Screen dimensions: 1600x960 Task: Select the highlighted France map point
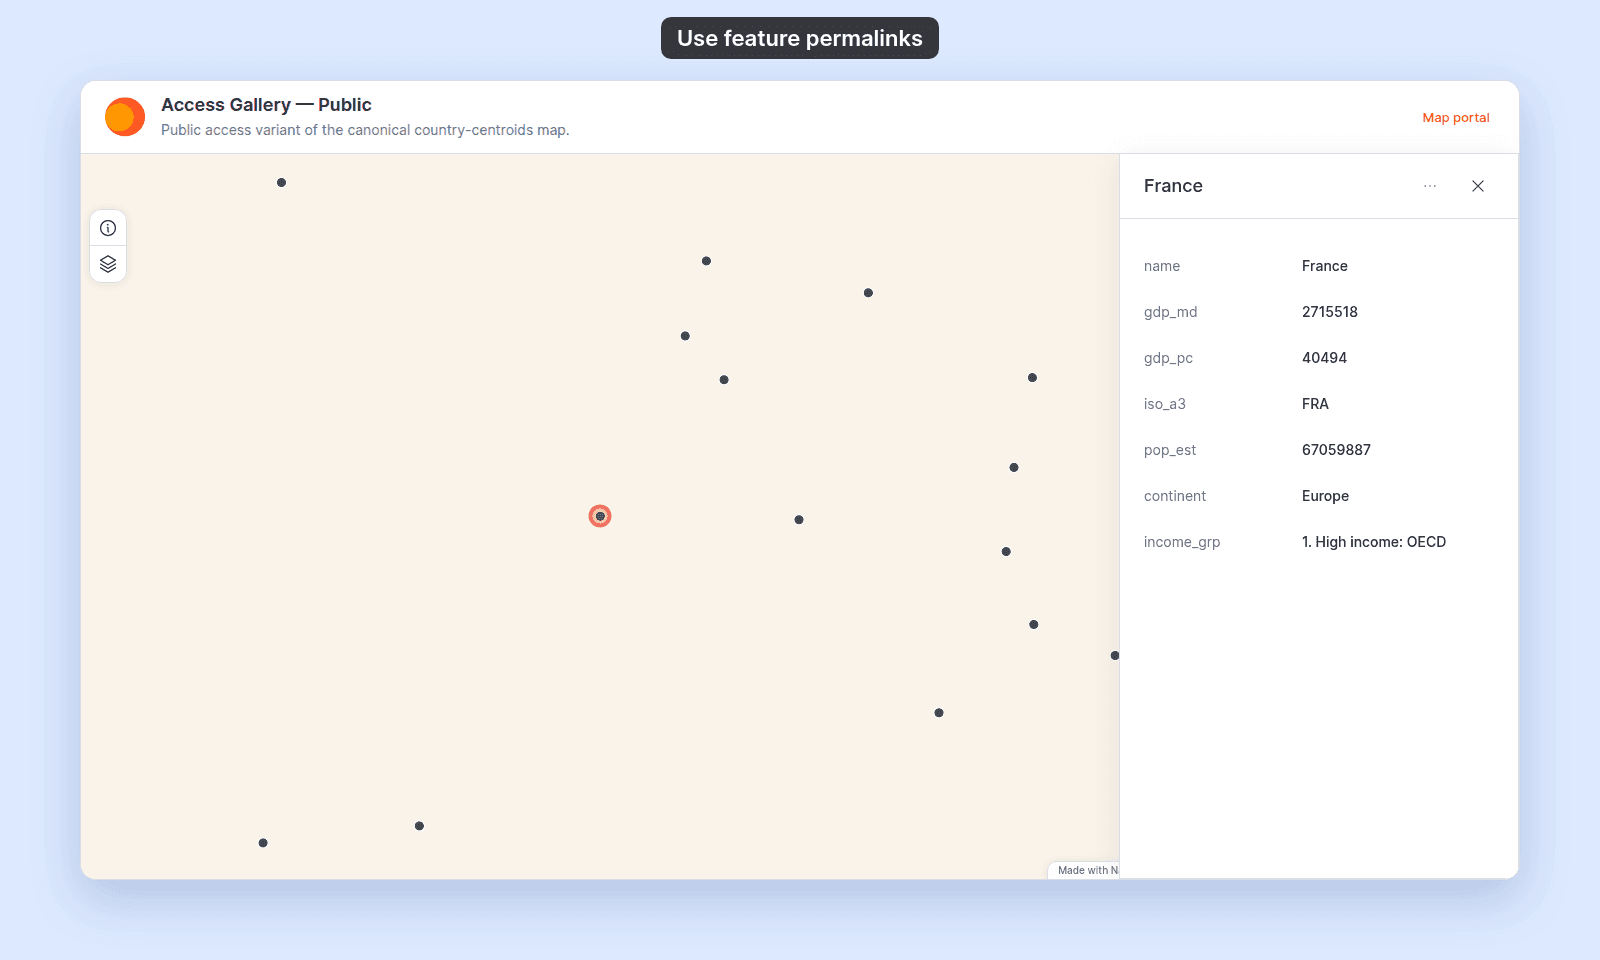click(x=600, y=516)
